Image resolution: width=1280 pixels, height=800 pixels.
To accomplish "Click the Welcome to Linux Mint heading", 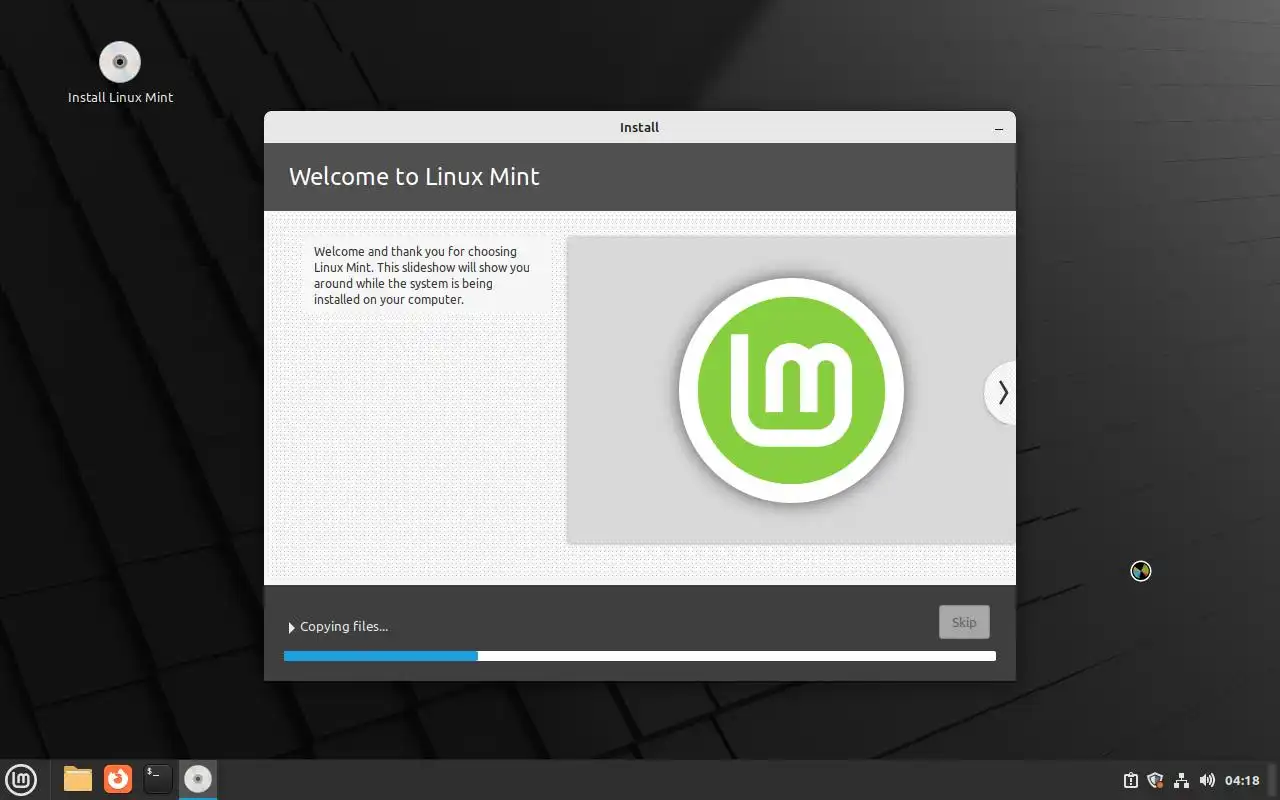I will point(414,177).
